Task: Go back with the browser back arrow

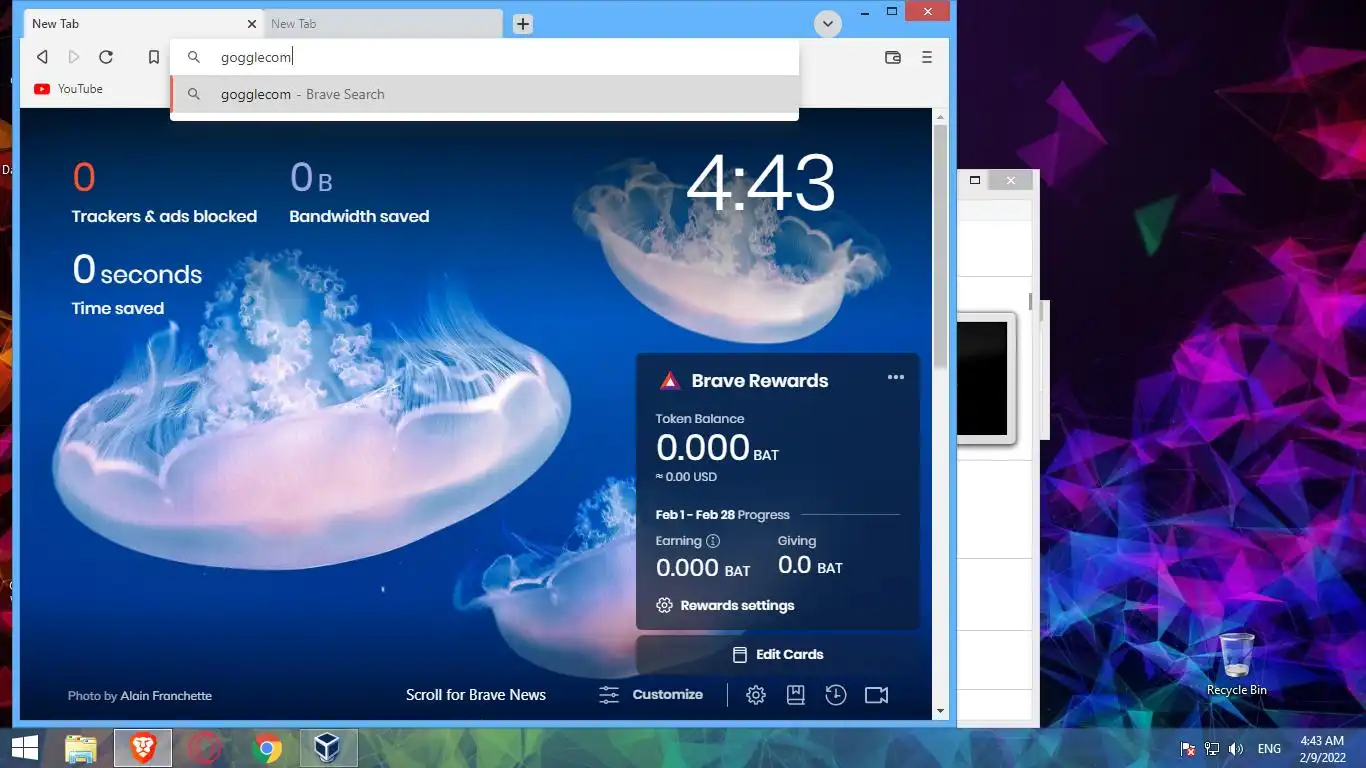Action: coord(42,57)
